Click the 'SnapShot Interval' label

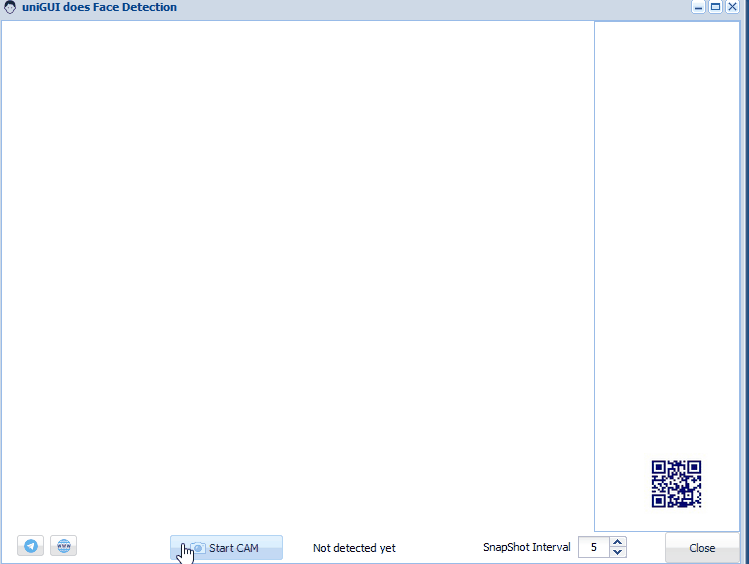pyautogui.click(x=526, y=547)
